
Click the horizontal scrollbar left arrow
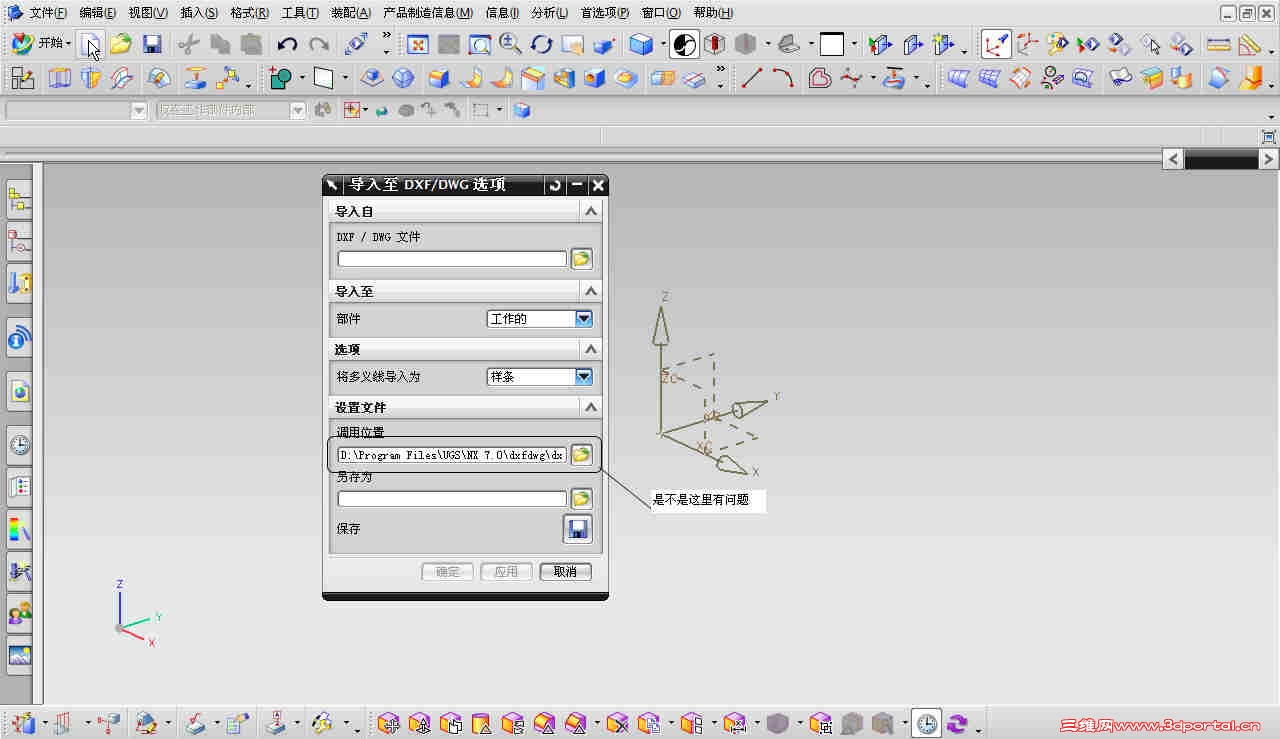pyautogui.click(x=1174, y=159)
